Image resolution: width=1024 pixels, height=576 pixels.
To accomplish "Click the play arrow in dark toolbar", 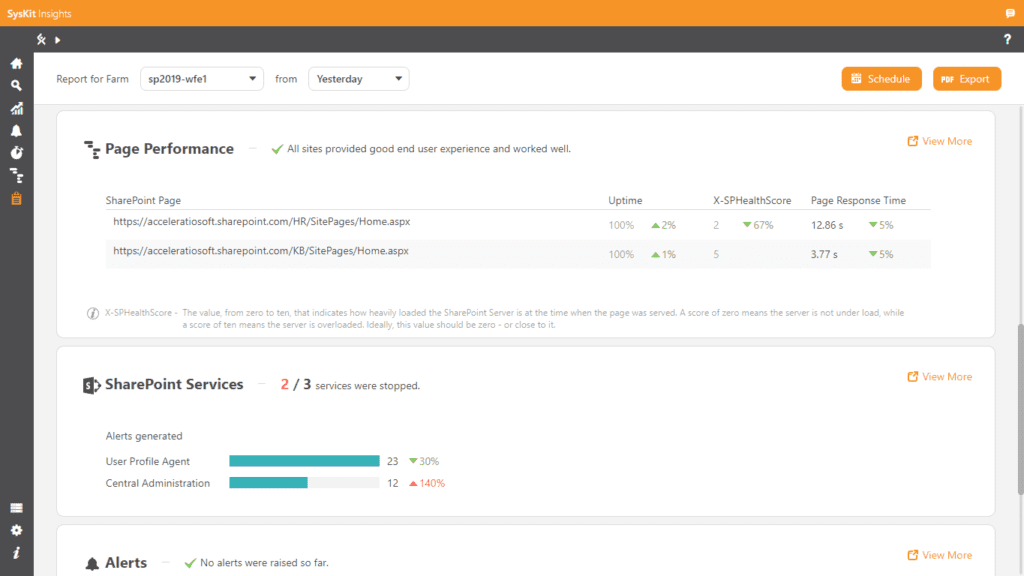I will (57, 40).
